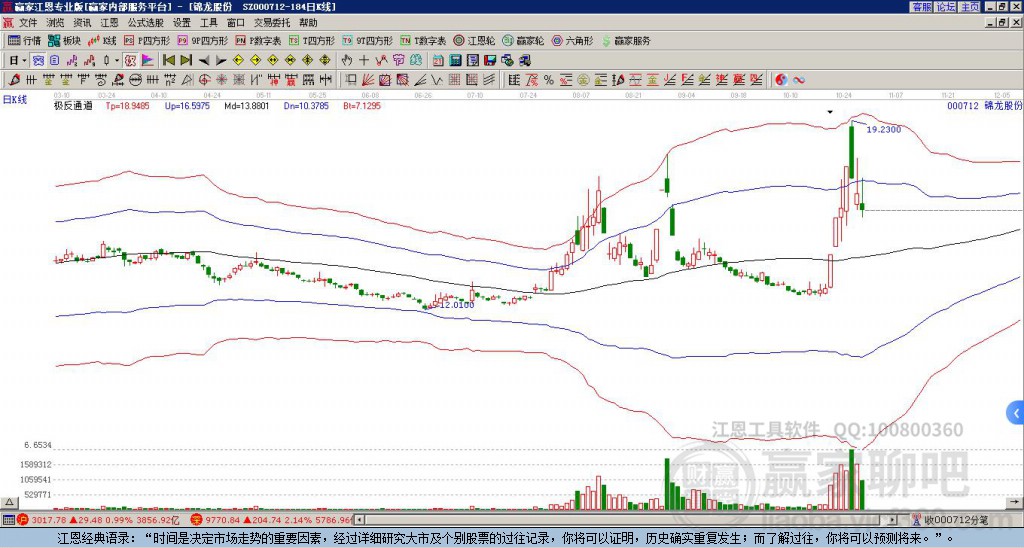
Task: Jump to first bar icon
Action: click(168, 61)
